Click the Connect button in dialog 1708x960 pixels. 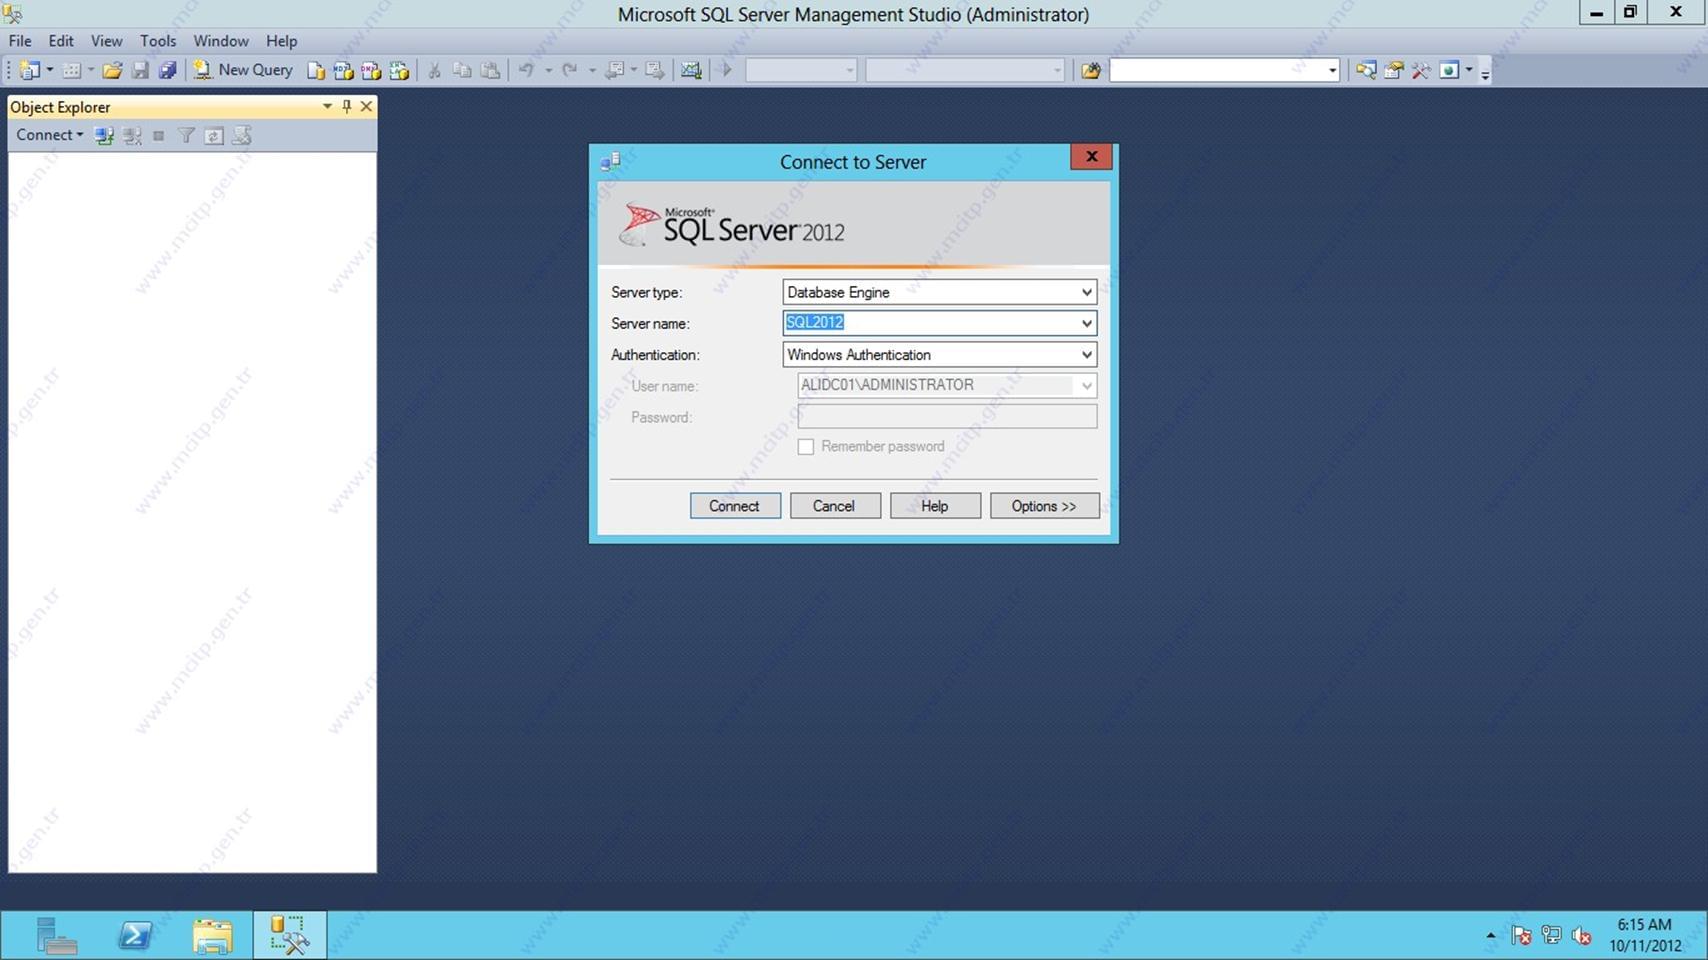click(735, 506)
